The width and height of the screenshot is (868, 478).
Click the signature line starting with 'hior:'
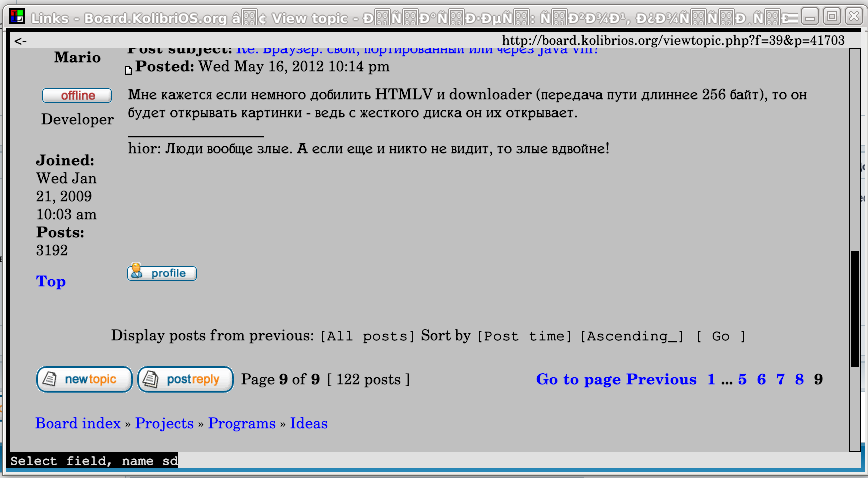tap(369, 148)
